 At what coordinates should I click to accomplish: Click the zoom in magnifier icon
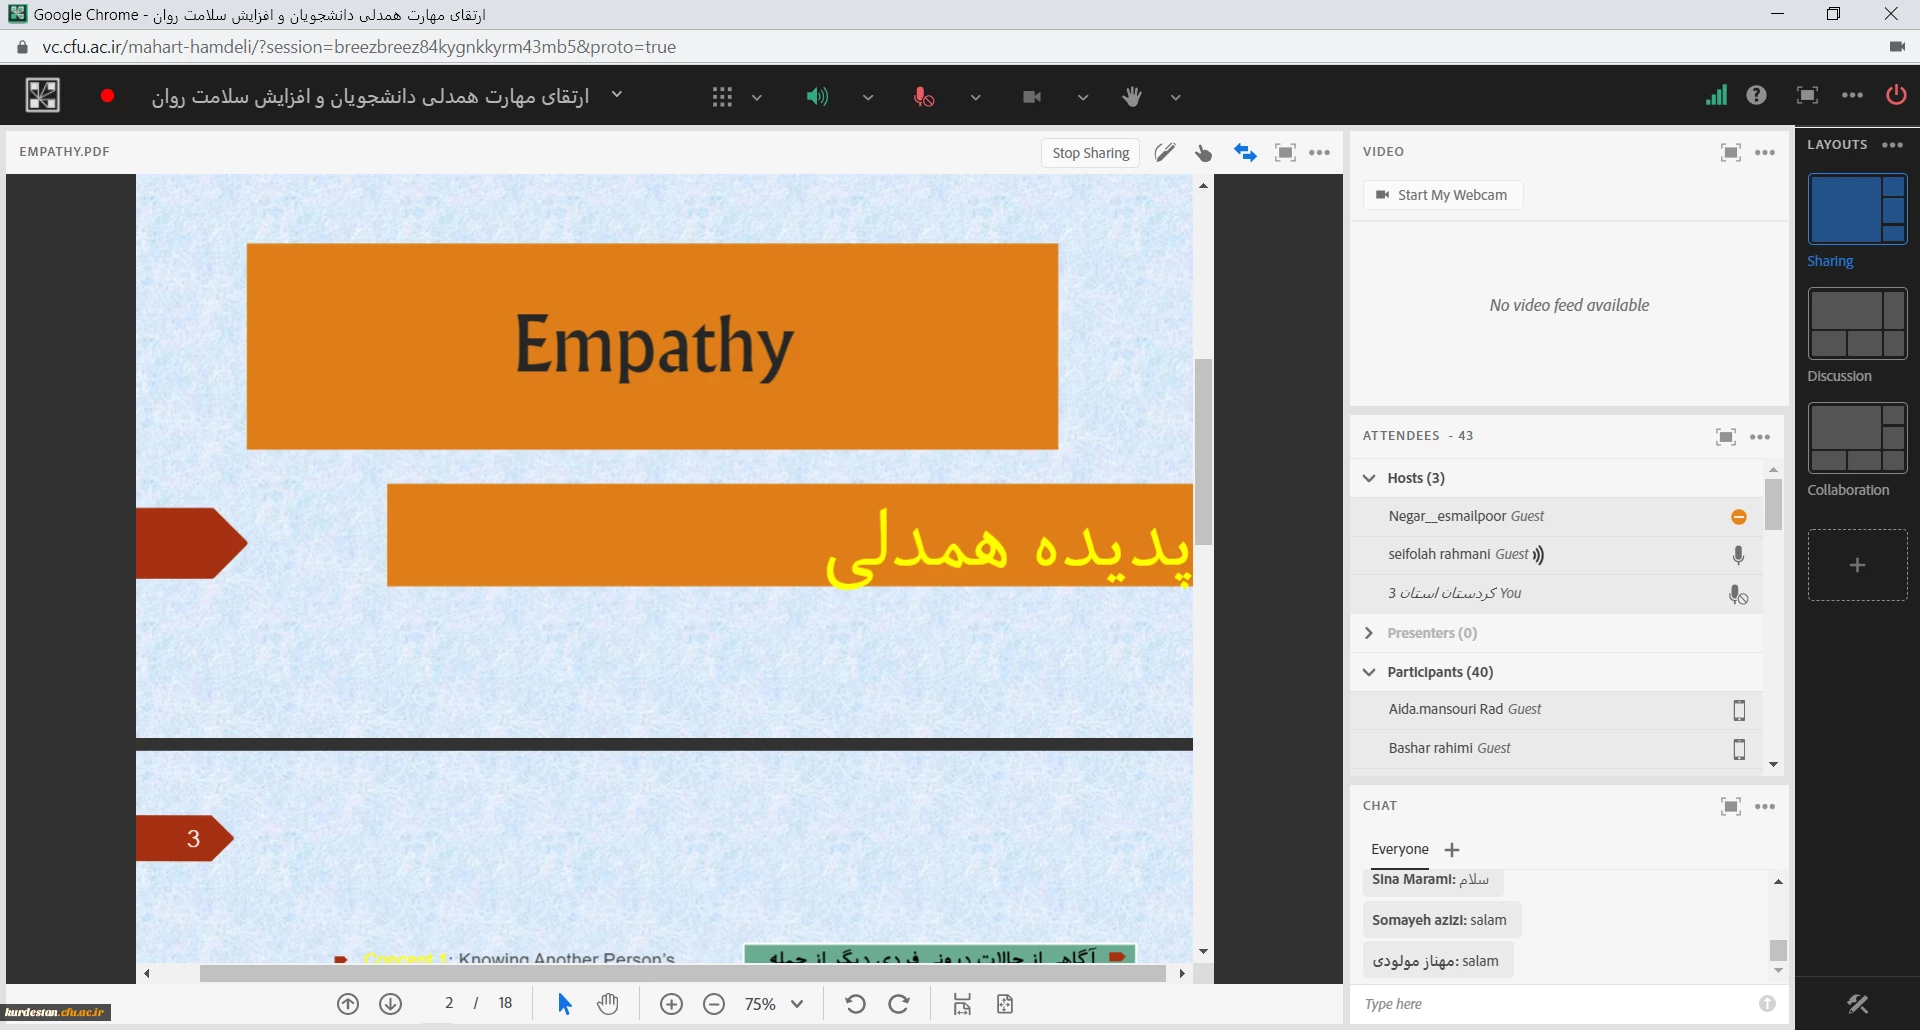(671, 1004)
